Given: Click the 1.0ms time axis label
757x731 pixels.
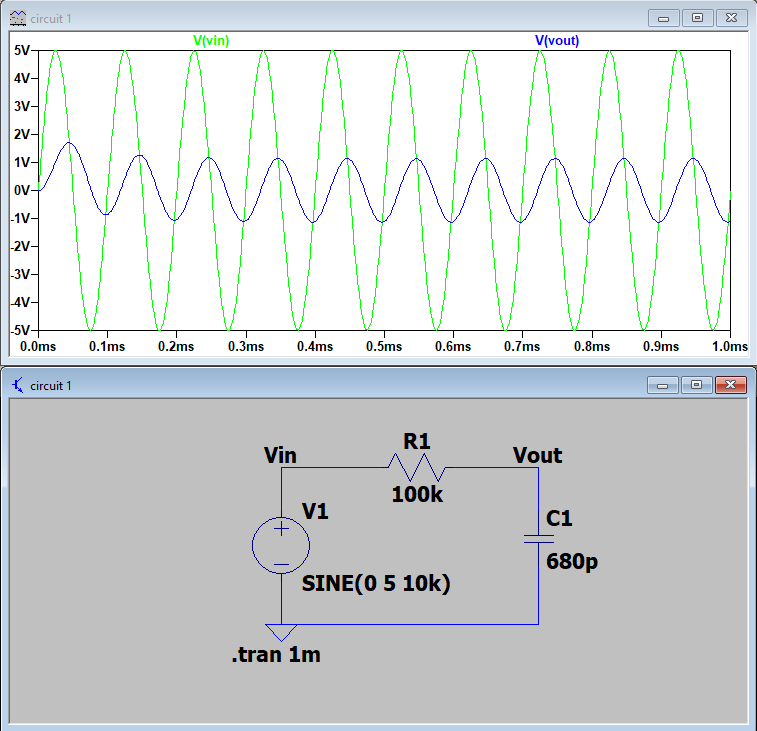Looking at the screenshot, I should [729, 347].
